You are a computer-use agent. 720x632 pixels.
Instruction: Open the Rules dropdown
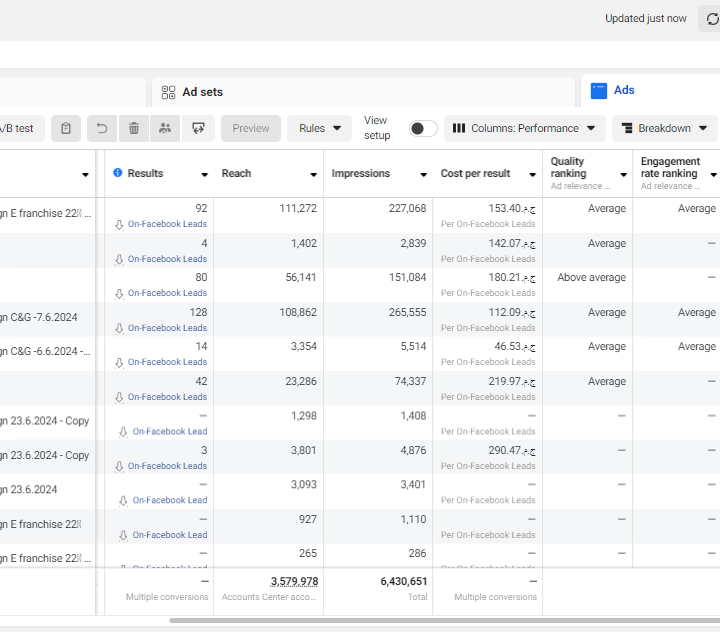[x=320, y=128]
